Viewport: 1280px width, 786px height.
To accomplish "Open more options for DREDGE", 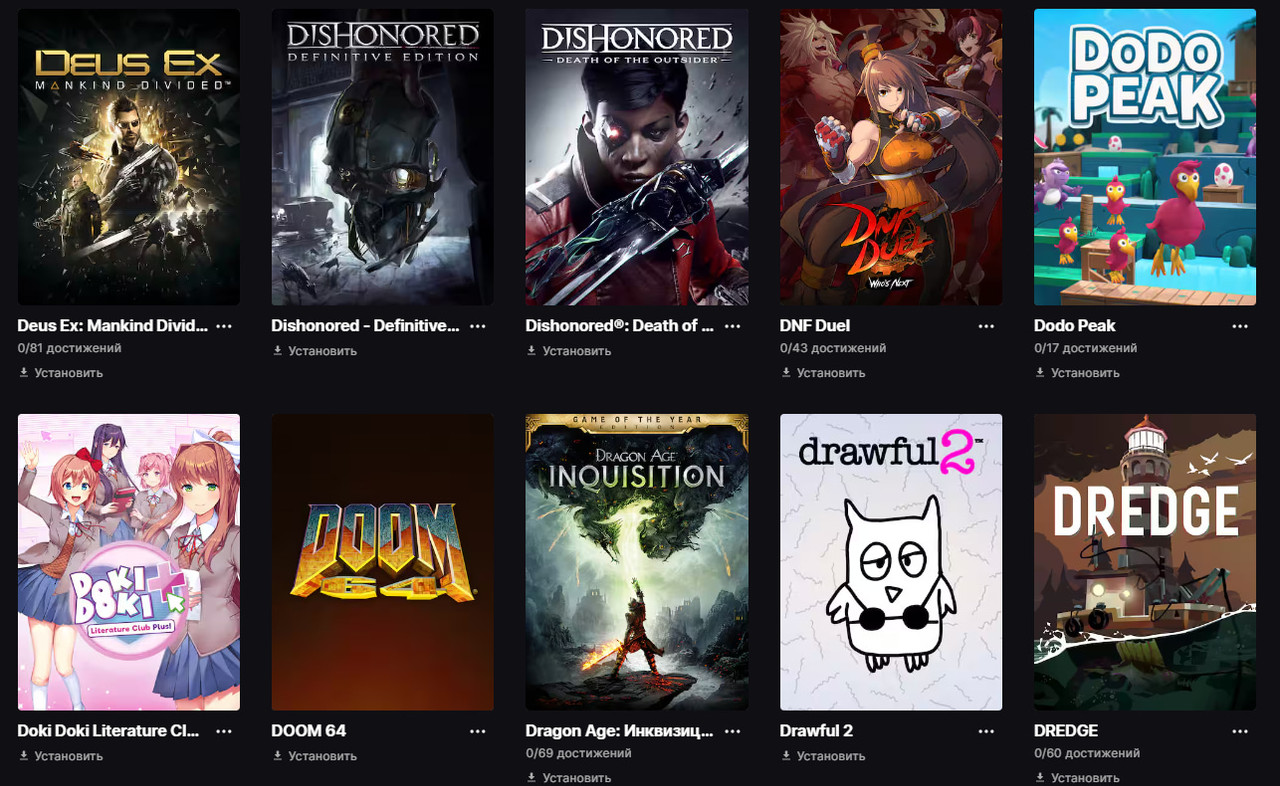I will (x=1240, y=732).
